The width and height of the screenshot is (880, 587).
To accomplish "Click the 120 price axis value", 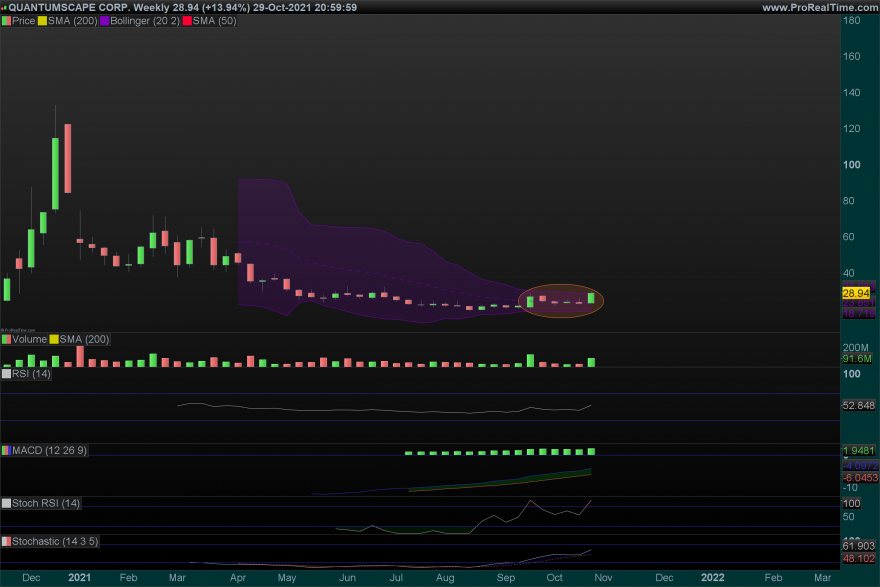I will click(851, 129).
